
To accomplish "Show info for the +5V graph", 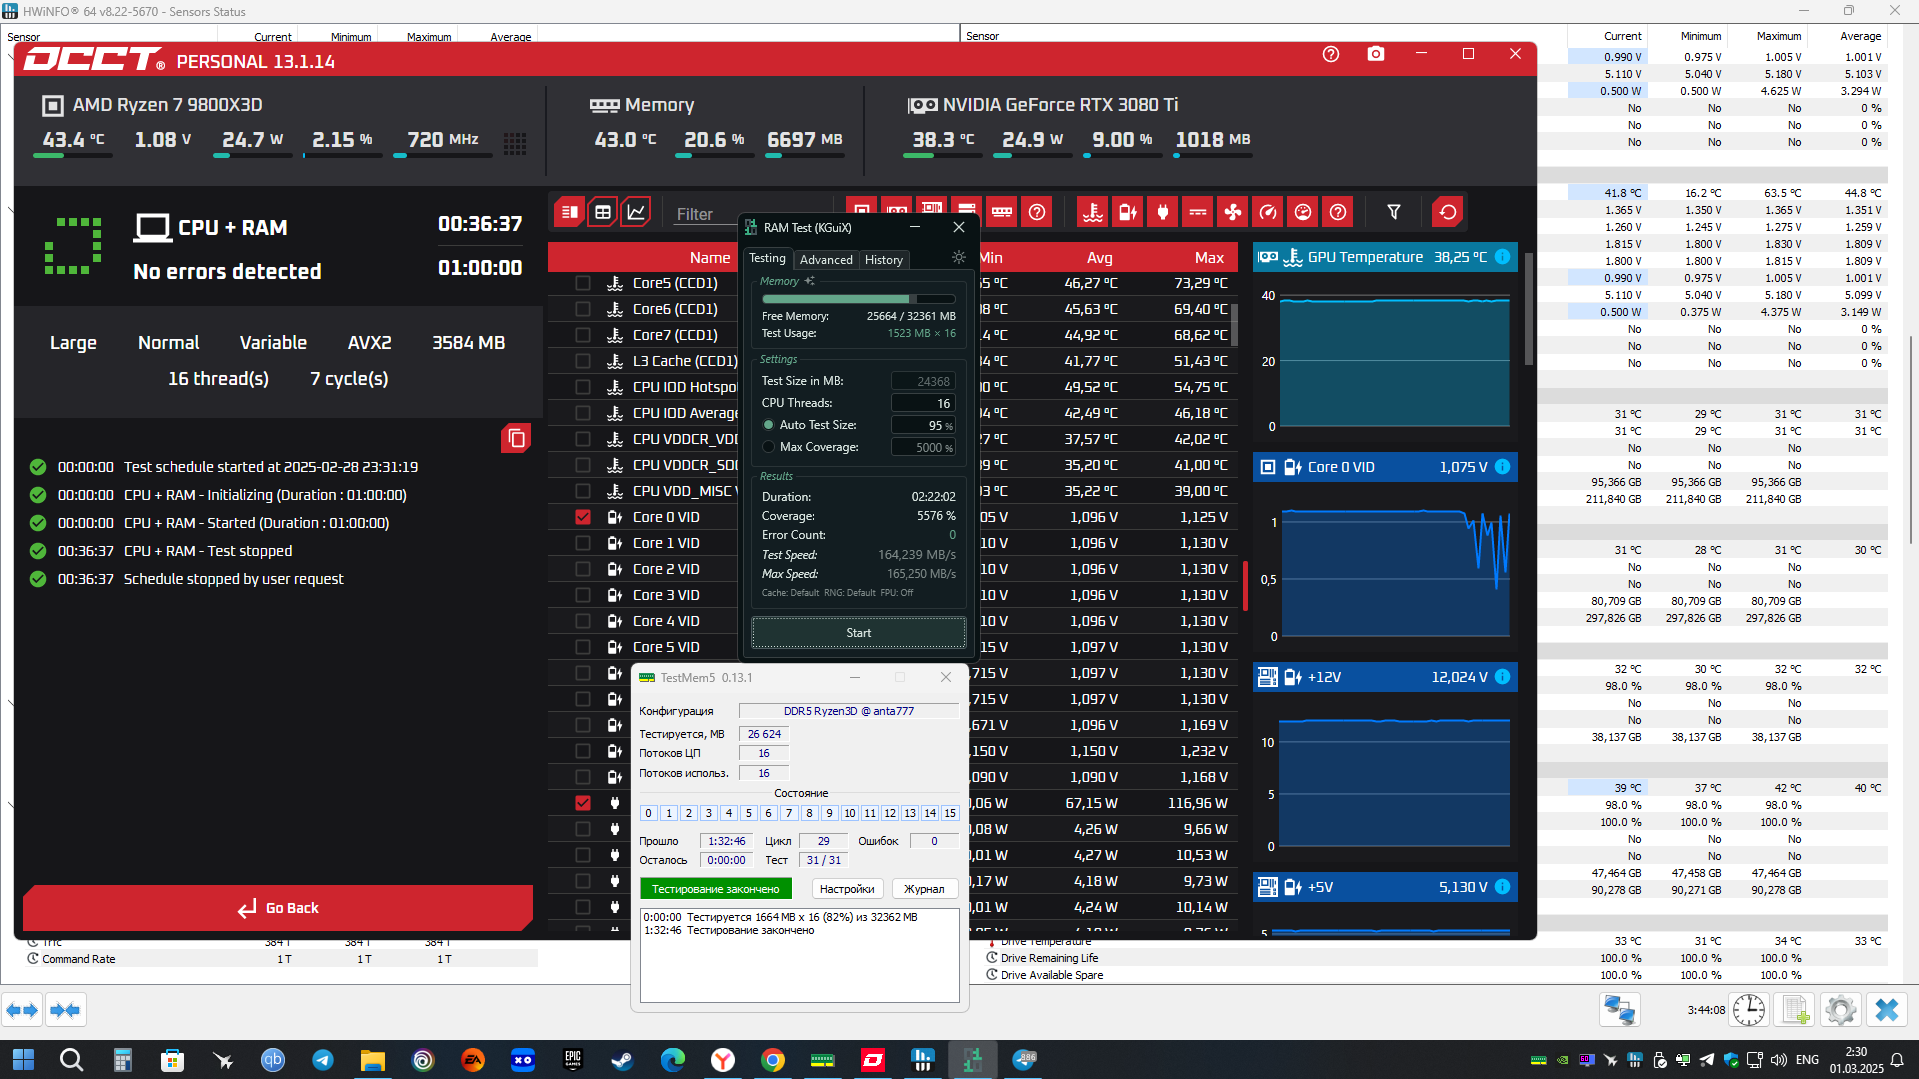I will [x=1502, y=887].
